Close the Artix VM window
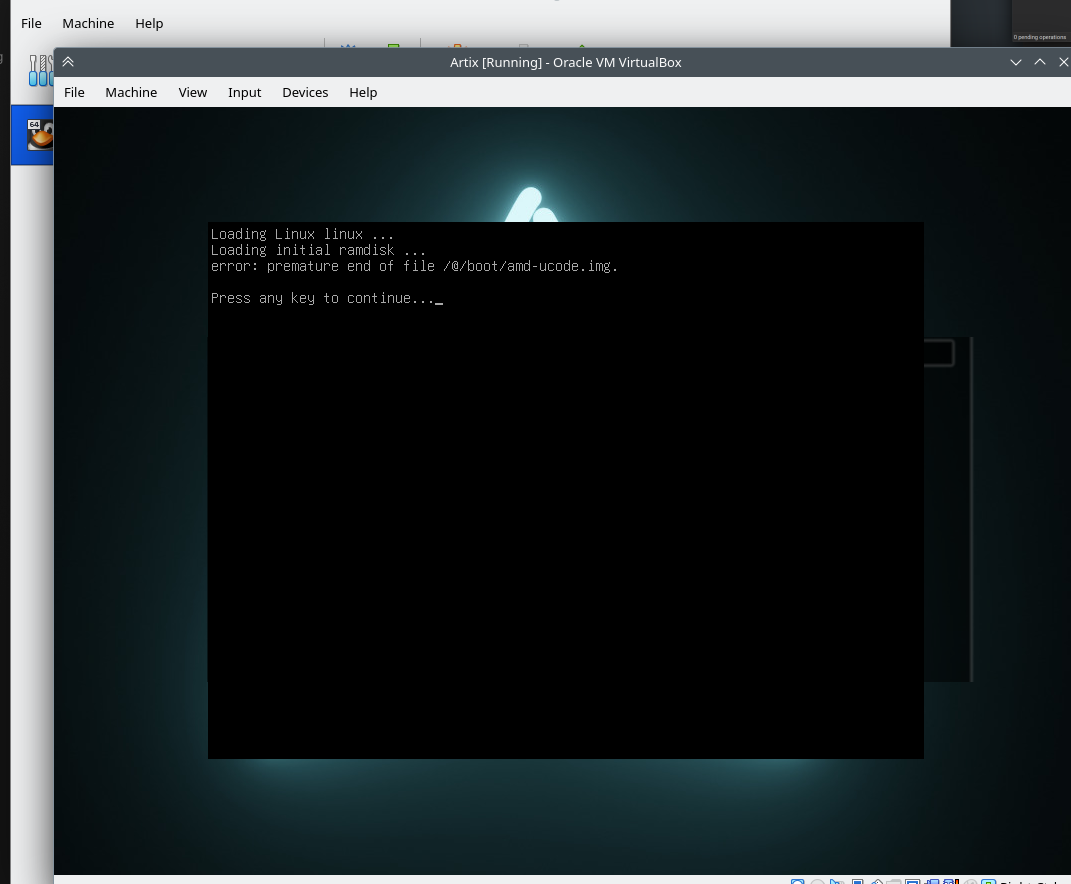Screen dimensions: 1071x884 (1063, 62)
